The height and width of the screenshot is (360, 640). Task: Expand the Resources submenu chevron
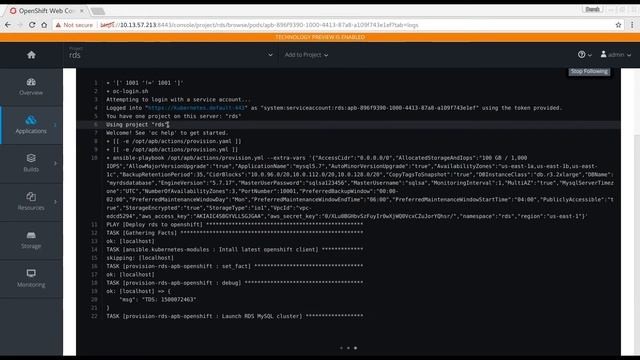tap(55, 202)
